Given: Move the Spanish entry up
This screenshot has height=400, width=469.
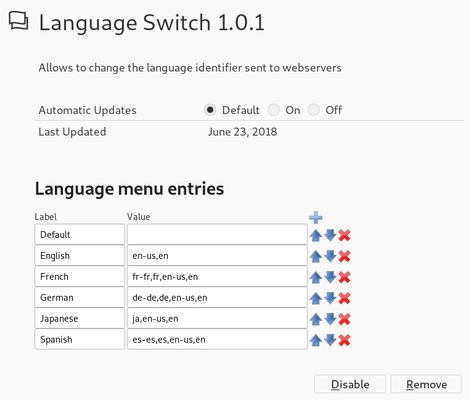Looking at the screenshot, I should point(315,340).
